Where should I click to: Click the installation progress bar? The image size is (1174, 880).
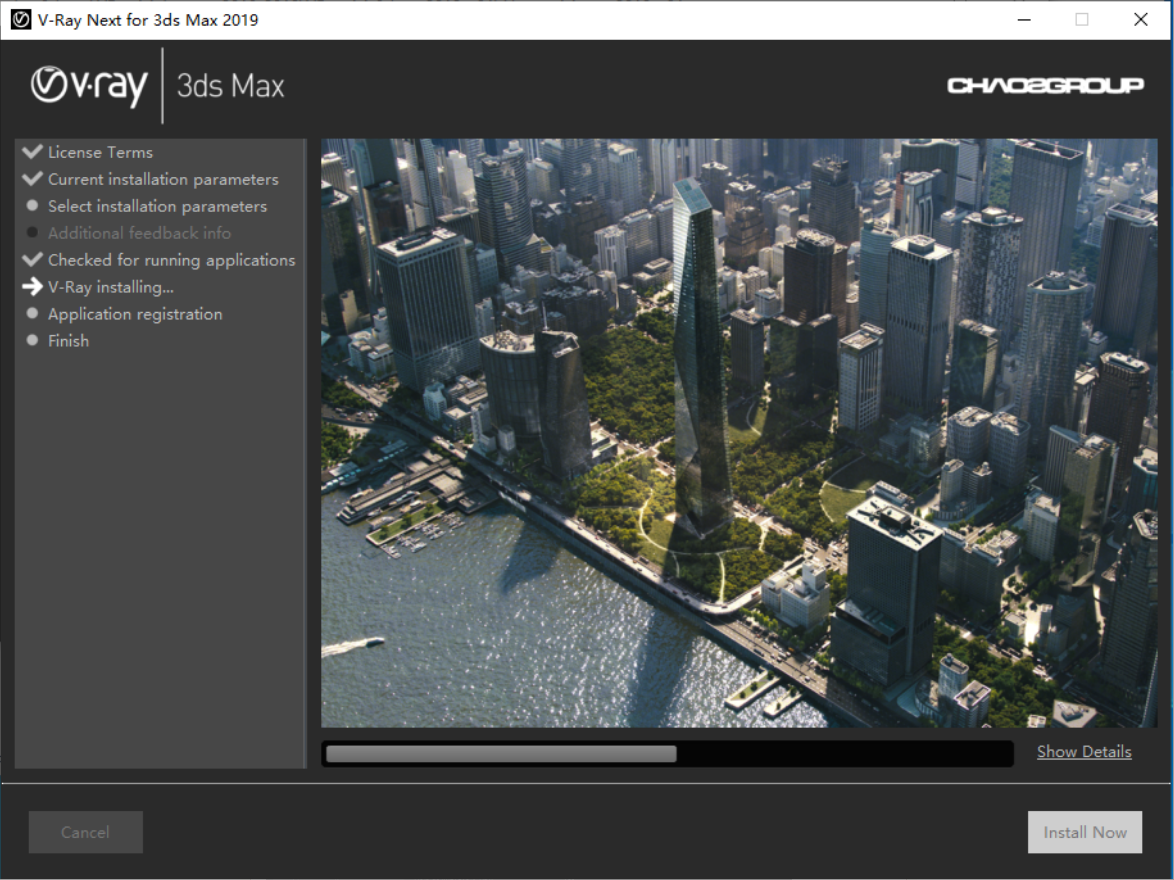click(x=667, y=754)
